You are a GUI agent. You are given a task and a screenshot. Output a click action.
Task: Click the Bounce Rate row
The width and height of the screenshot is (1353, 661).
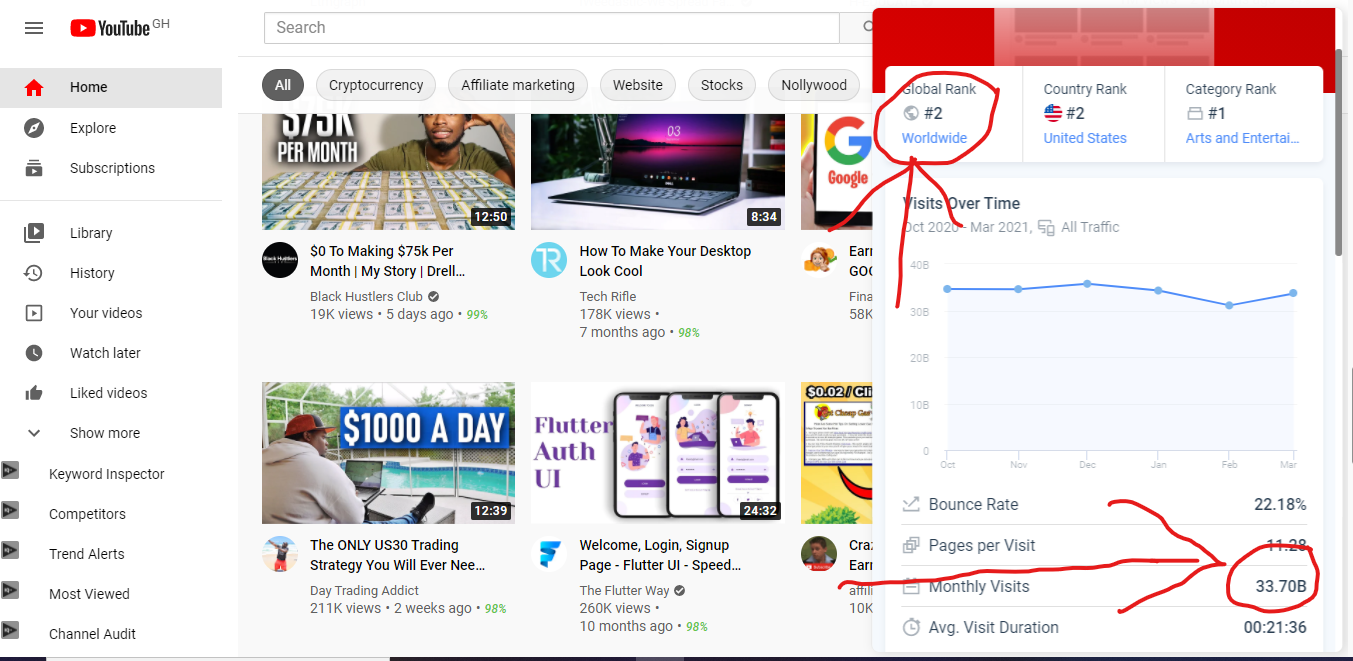tap(1104, 504)
